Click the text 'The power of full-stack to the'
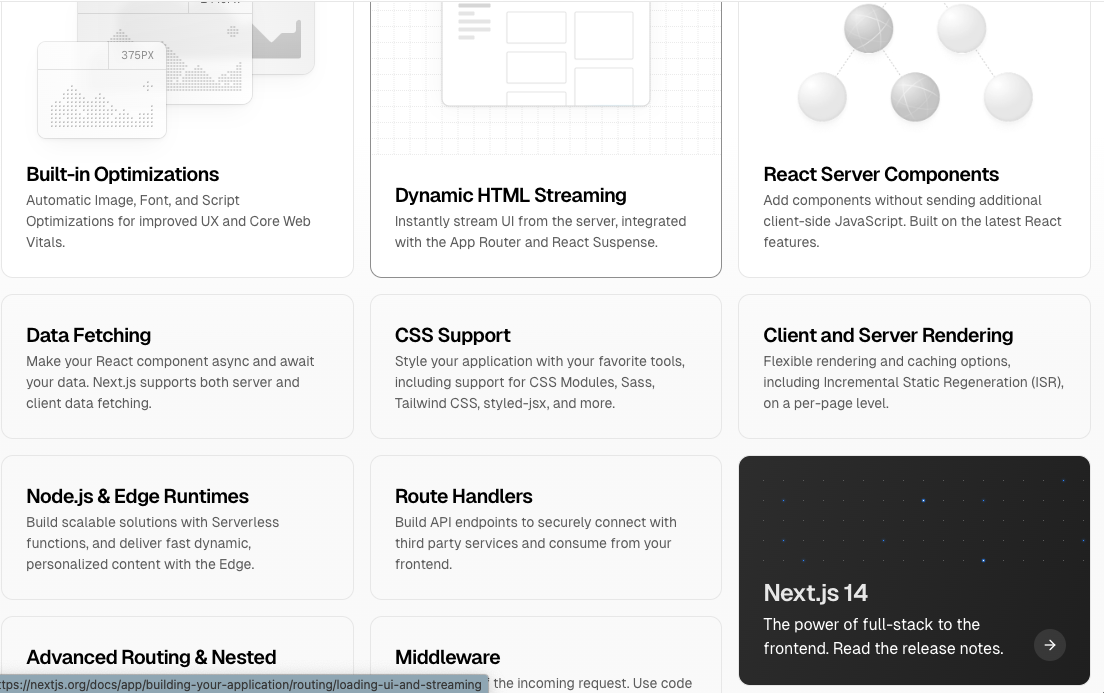Screen dimensions: 1104x693 pos(871,625)
